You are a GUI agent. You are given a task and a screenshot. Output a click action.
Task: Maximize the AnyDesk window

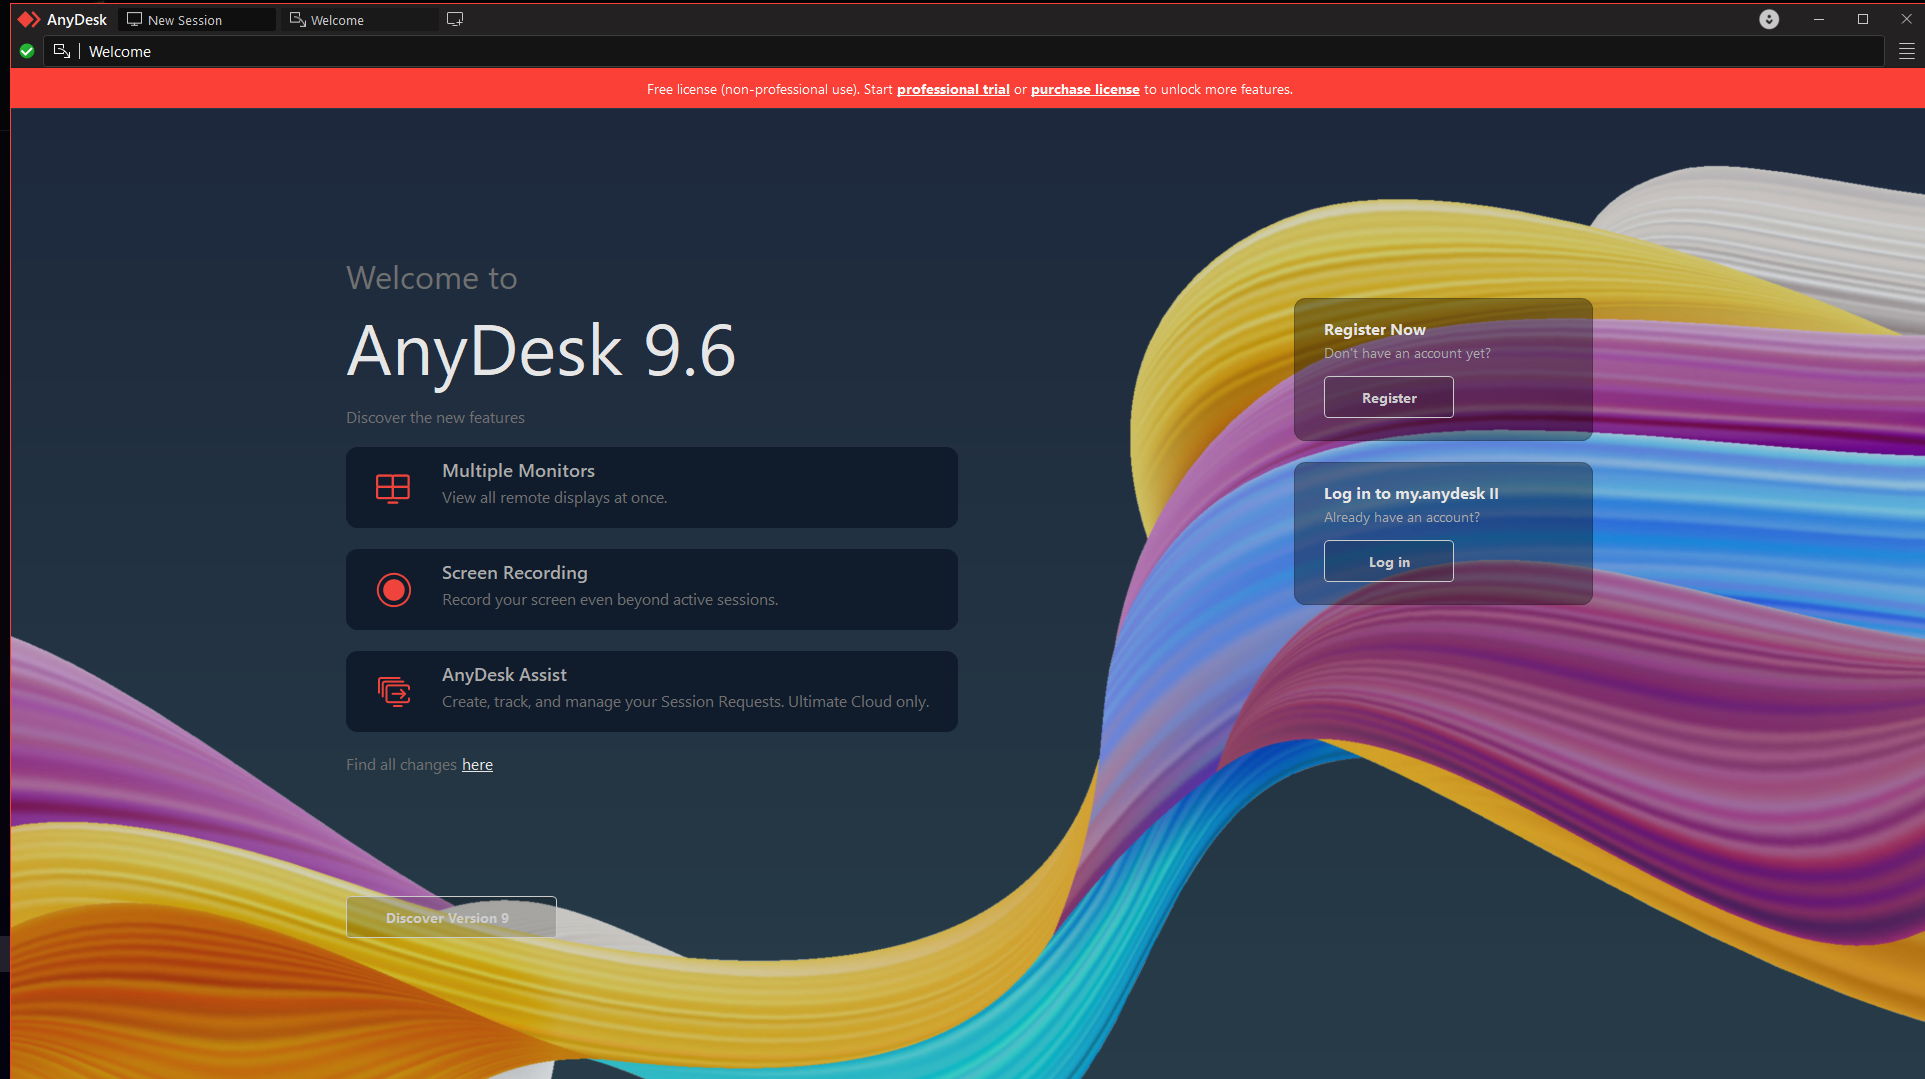pos(1863,20)
